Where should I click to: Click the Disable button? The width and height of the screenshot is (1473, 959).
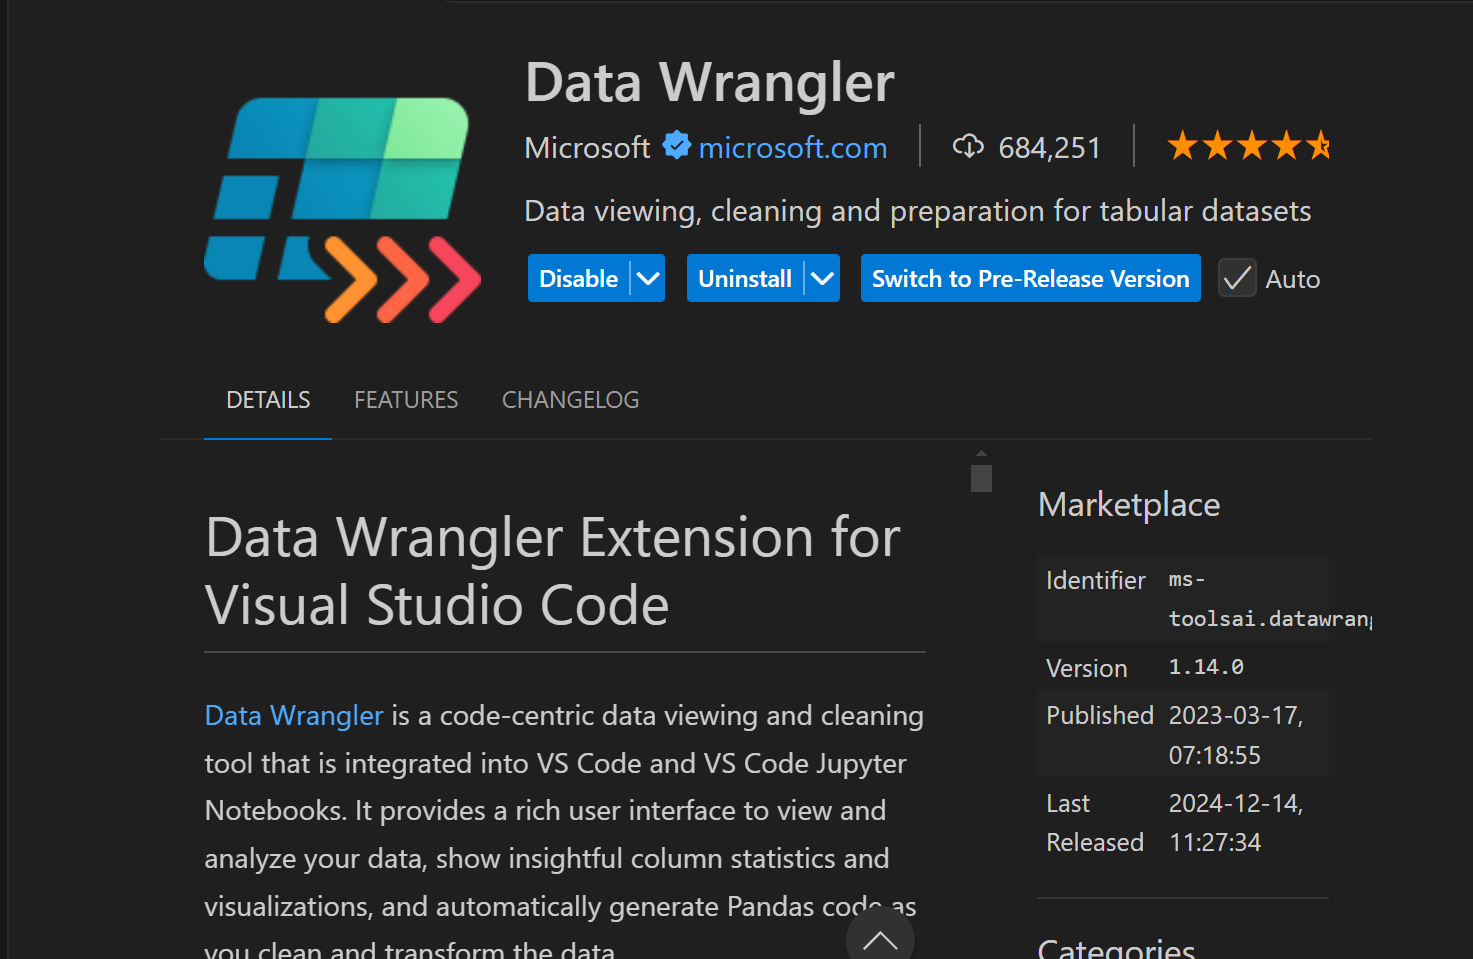(x=578, y=278)
